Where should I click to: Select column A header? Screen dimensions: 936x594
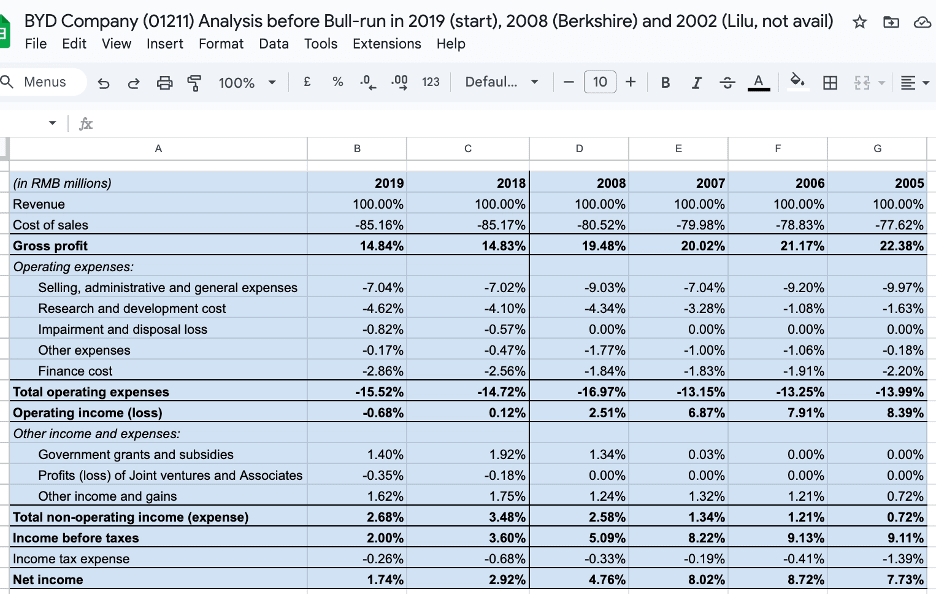pyautogui.click(x=158, y=149)
